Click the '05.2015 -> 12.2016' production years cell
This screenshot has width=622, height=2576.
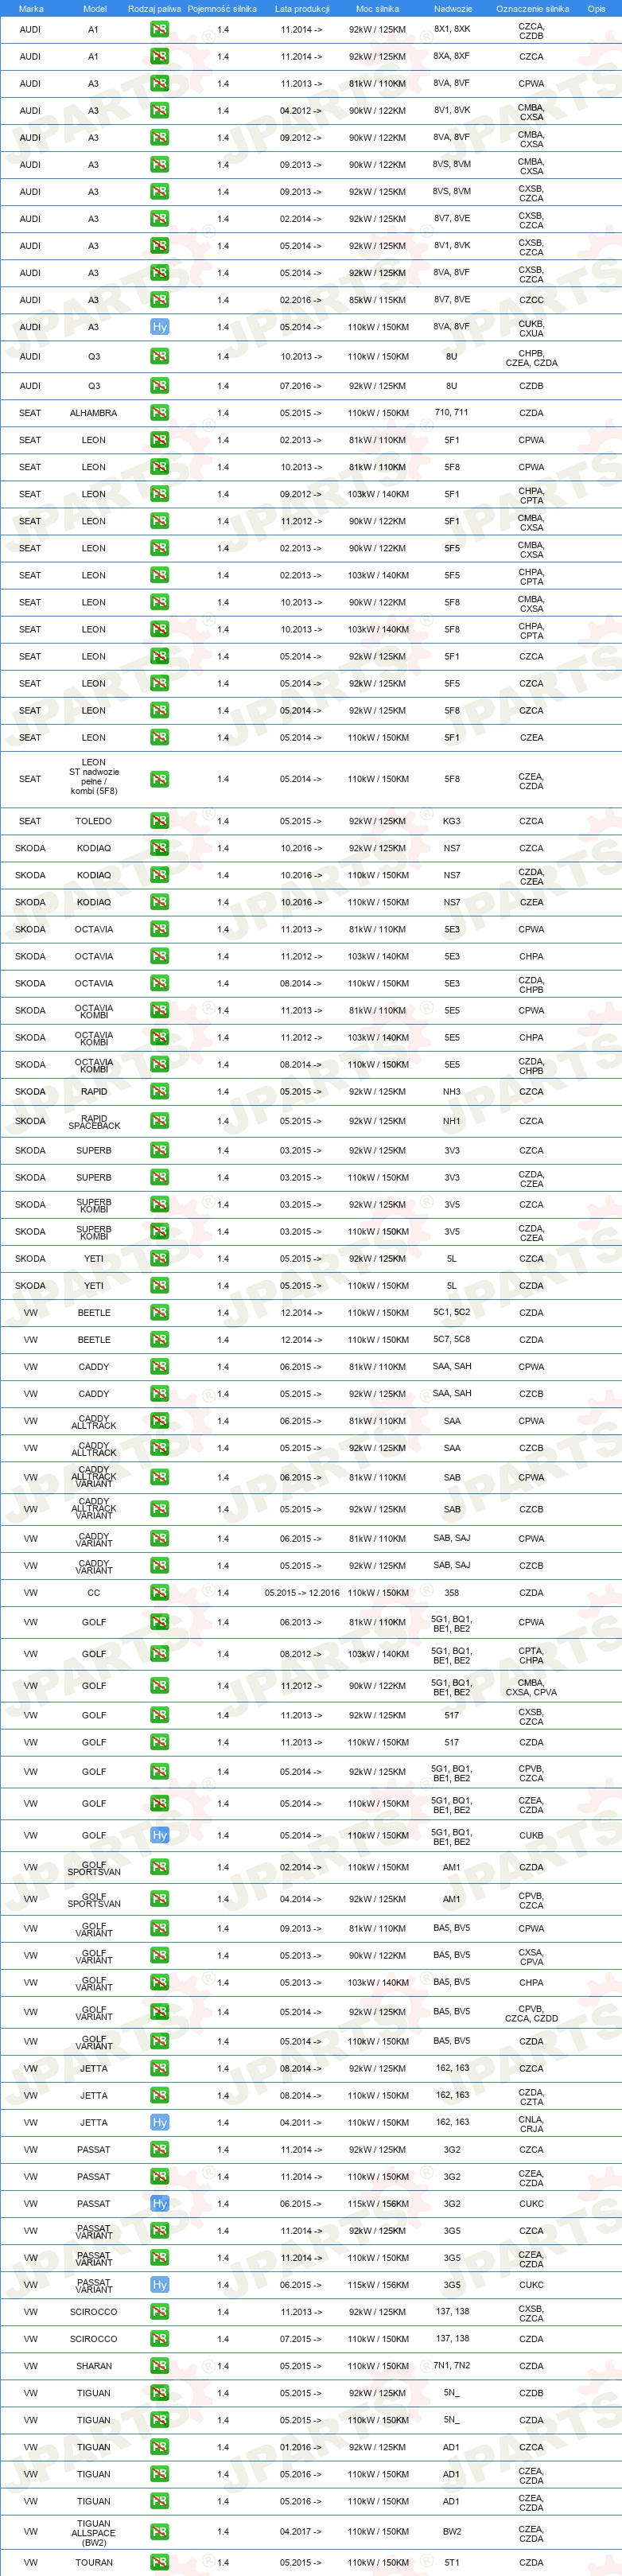302,1592
